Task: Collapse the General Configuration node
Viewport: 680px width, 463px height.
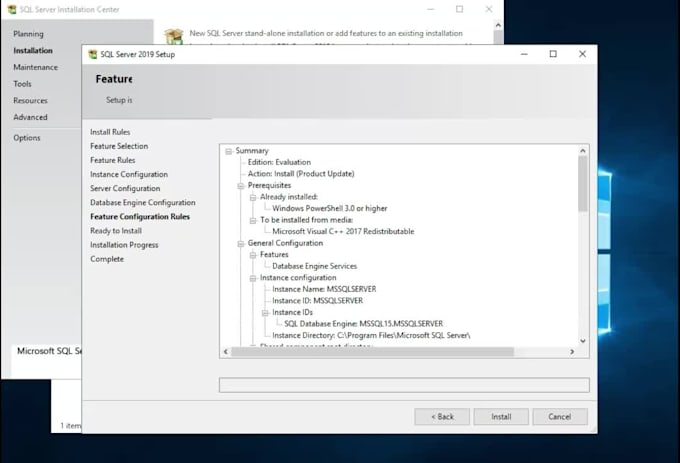Action: (x=241, y=244)
